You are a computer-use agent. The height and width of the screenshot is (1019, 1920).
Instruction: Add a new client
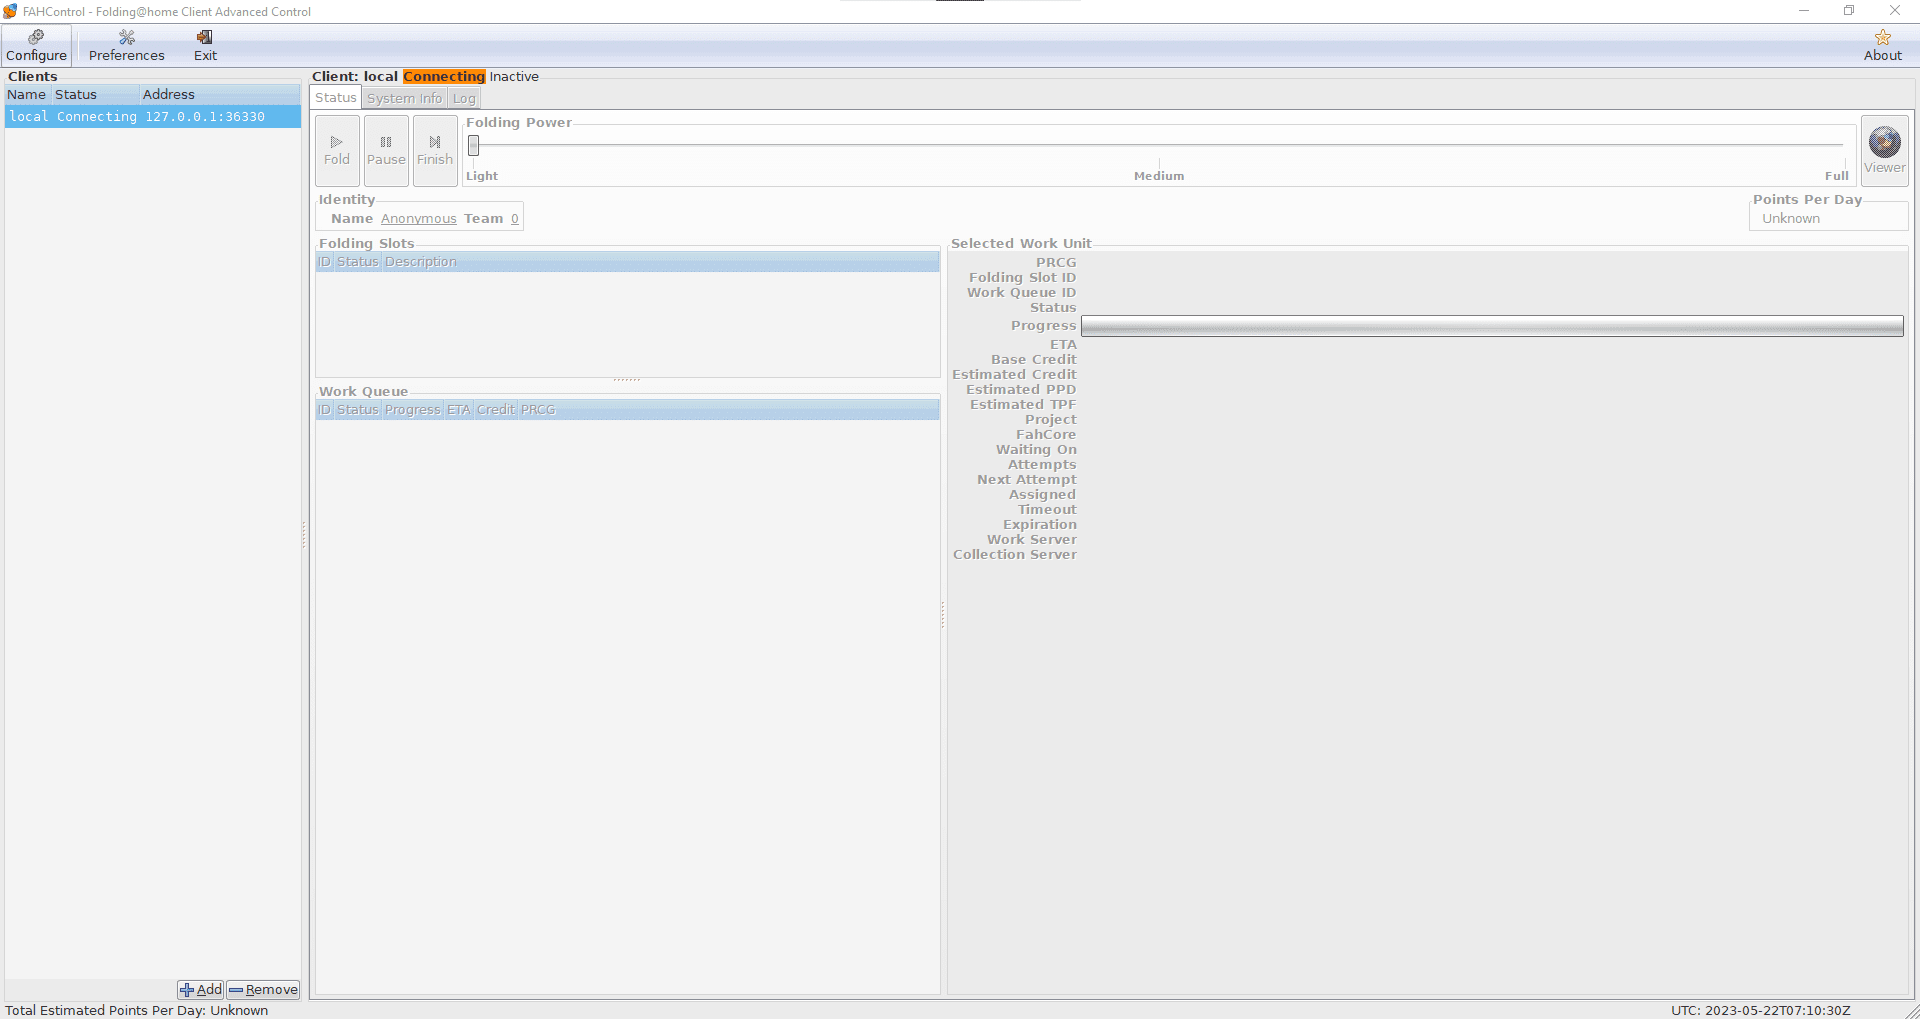point(201,990)
